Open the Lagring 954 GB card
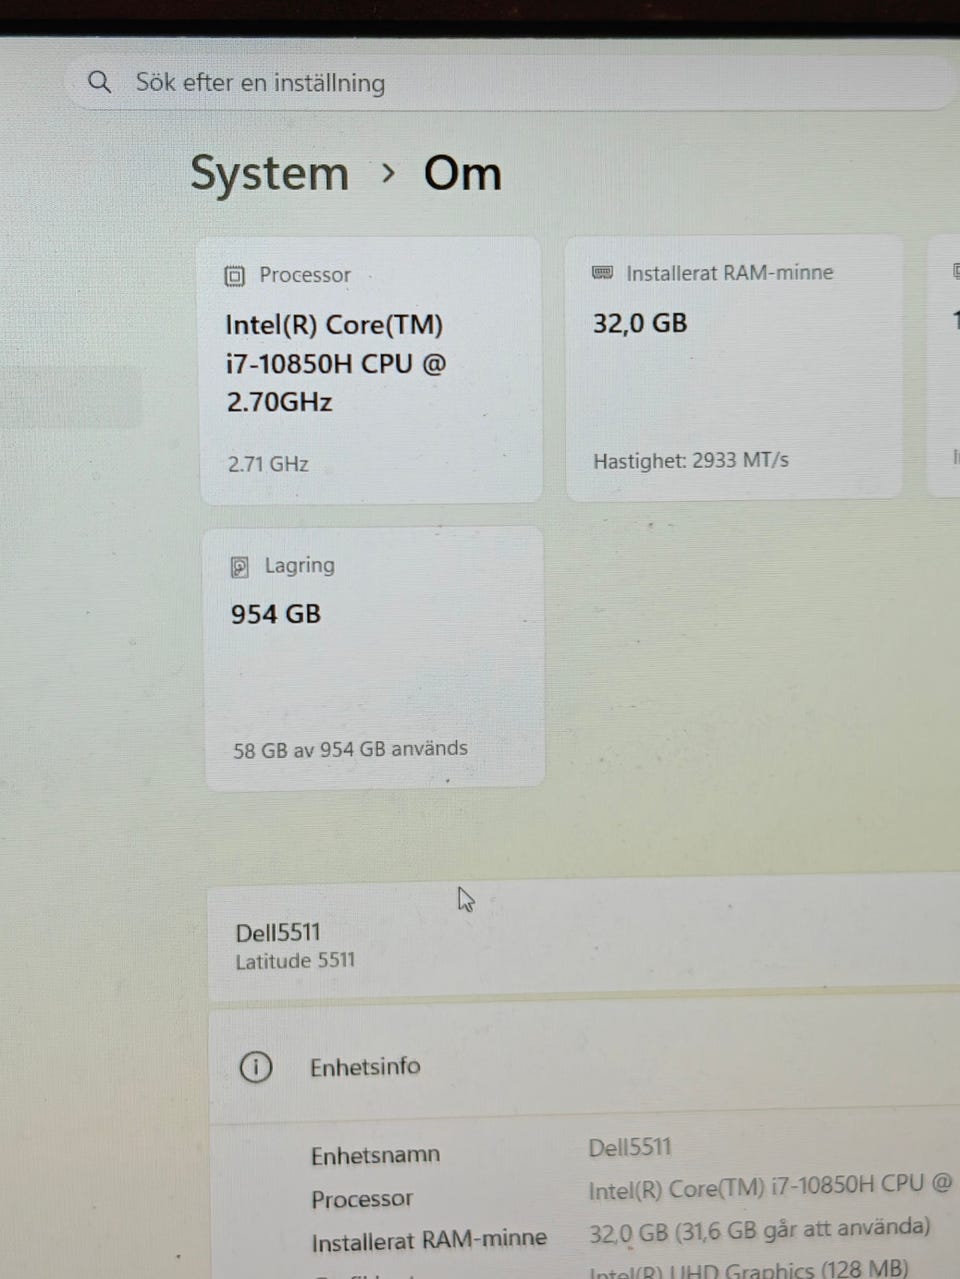Image resolution: width=960 pixels, height=1279 pixels. 374,658
